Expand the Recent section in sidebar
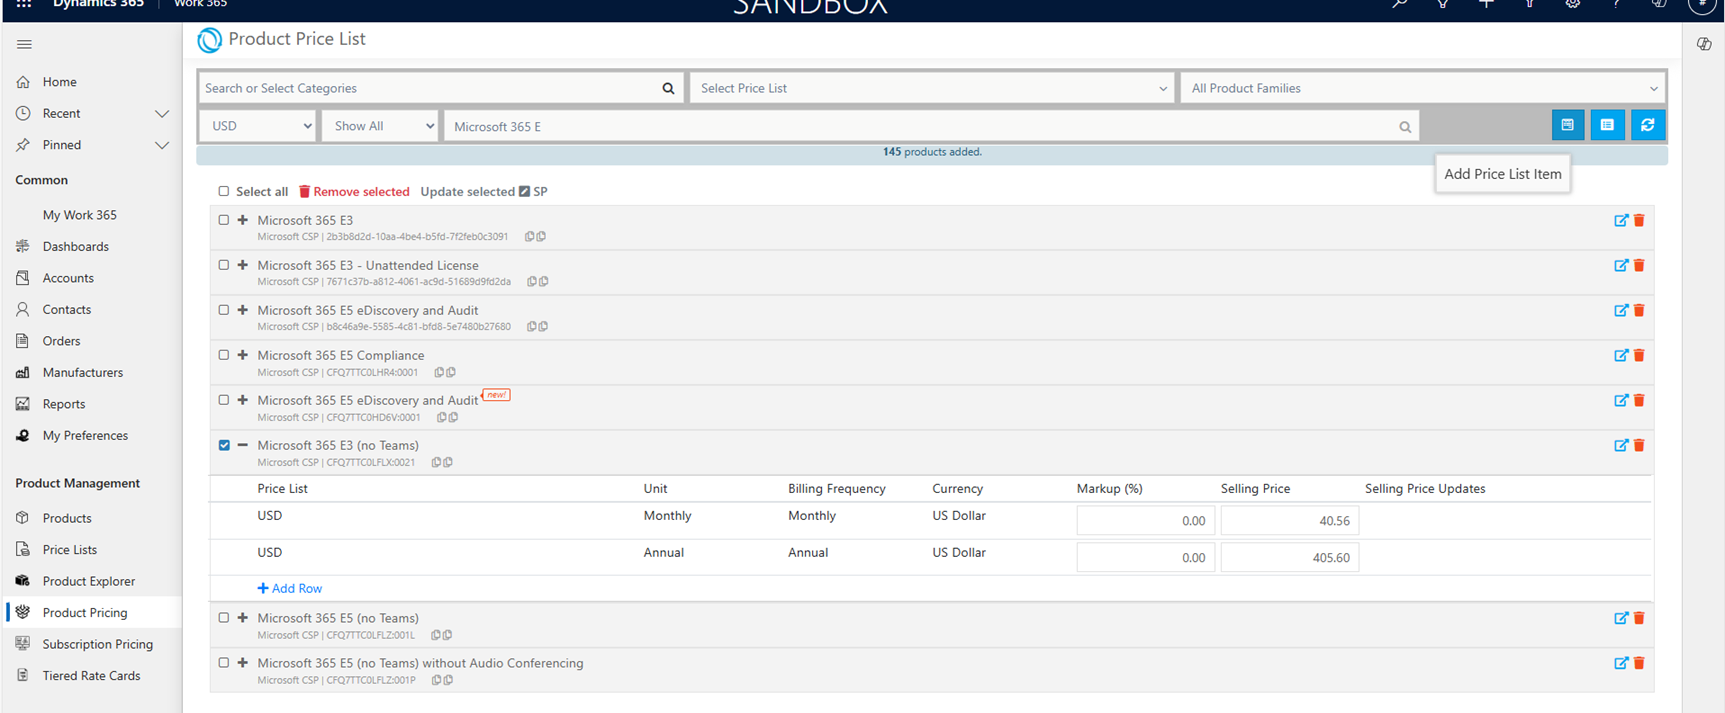 tap(162, 113)
